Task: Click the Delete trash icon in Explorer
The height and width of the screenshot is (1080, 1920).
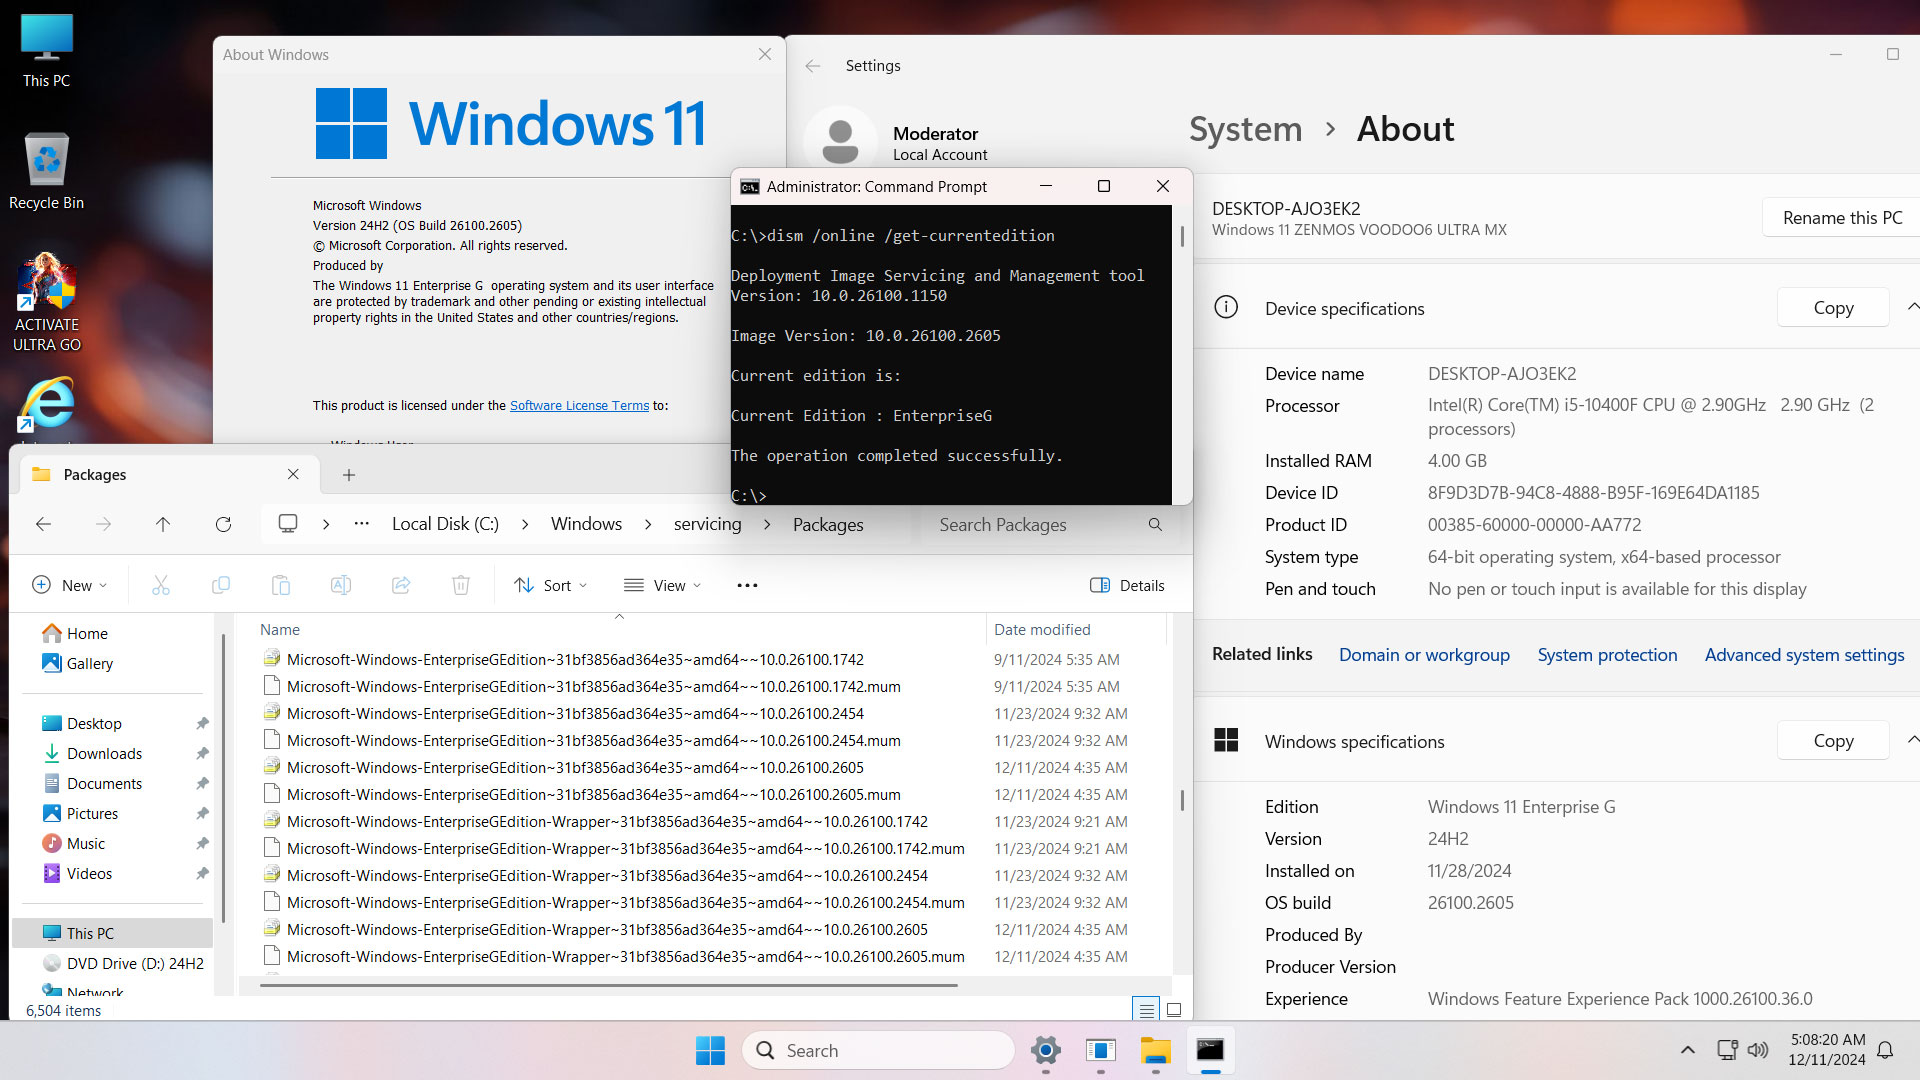Action: [x=461, y=585]
